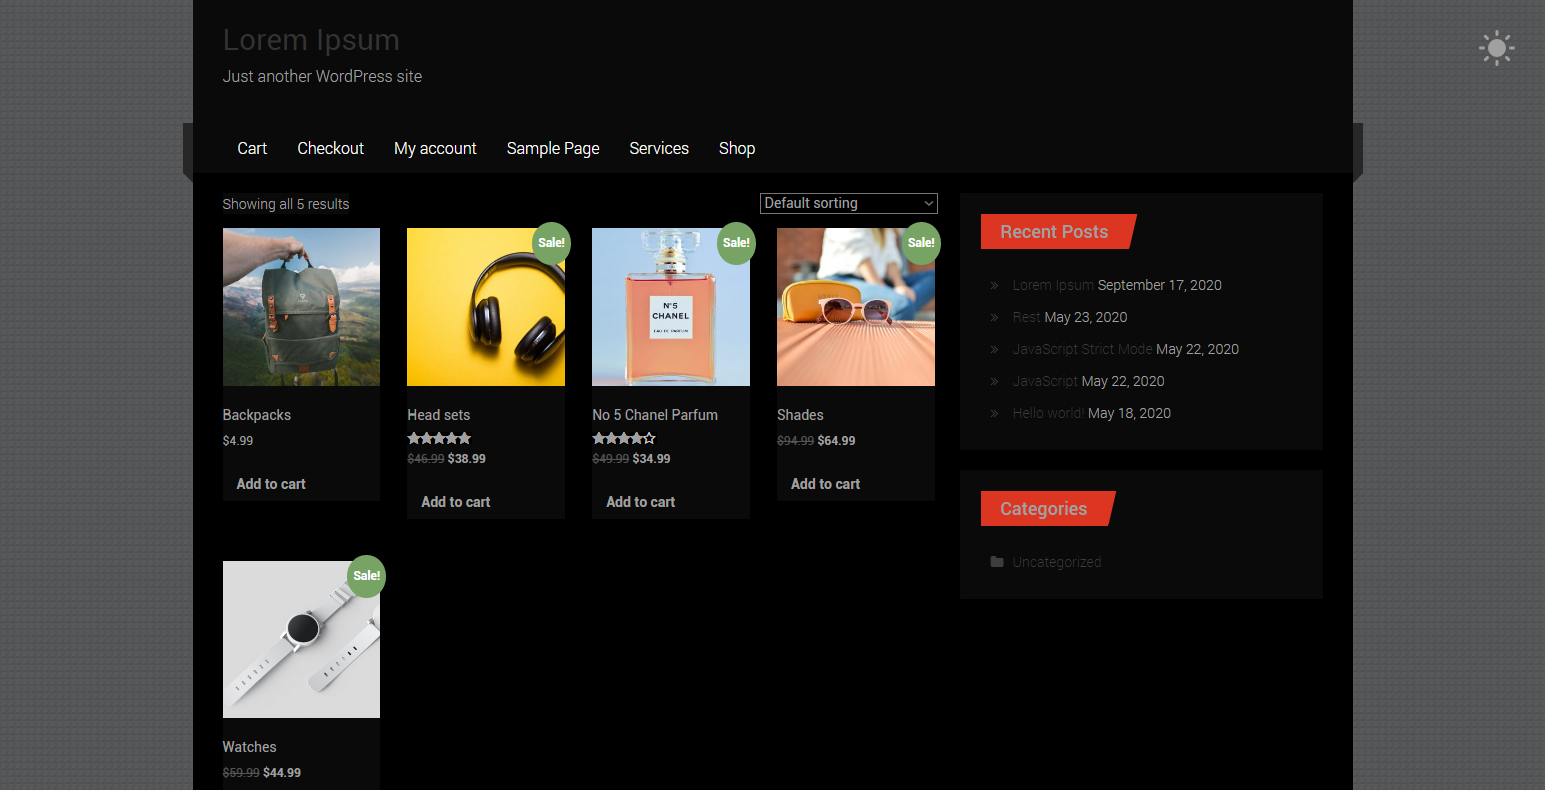1560x790 pixels.
Task: Click the Watches product title
Action: pos(250,747)
